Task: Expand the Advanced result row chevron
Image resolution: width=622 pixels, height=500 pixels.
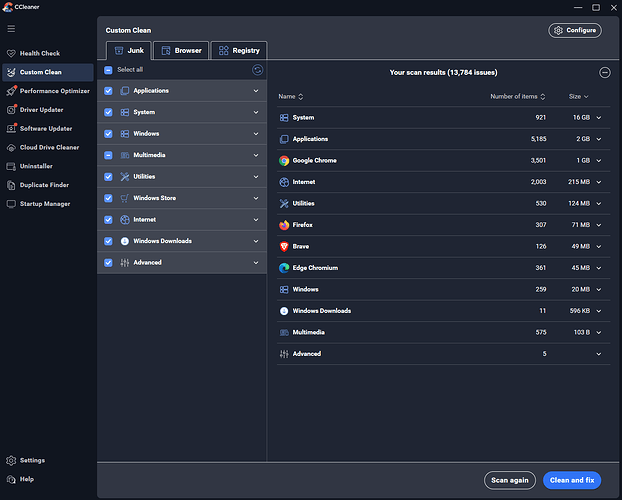Action: tap(599, 354)
